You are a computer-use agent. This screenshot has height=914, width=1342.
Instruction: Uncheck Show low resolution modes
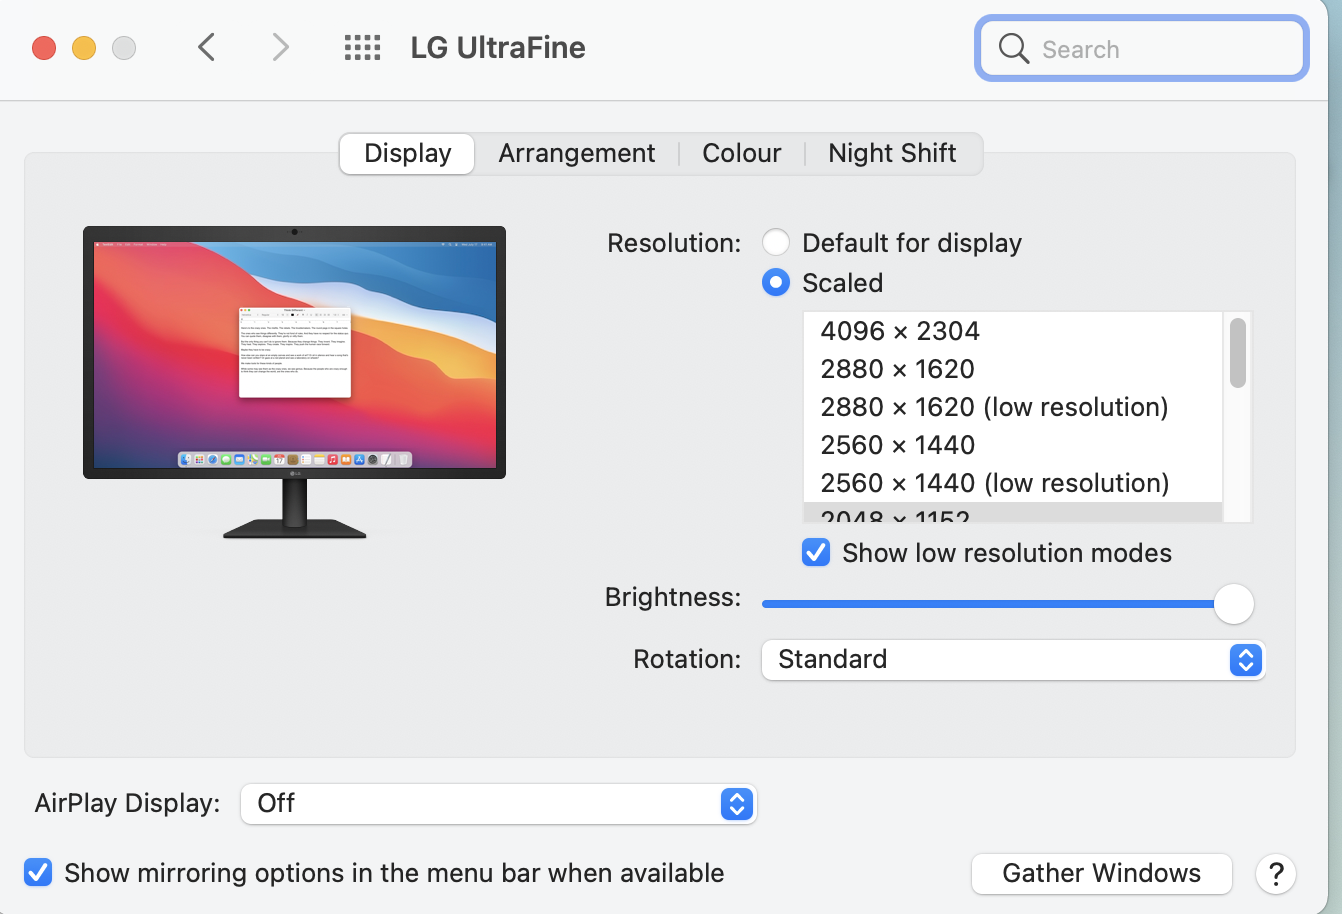pos(816,552)
